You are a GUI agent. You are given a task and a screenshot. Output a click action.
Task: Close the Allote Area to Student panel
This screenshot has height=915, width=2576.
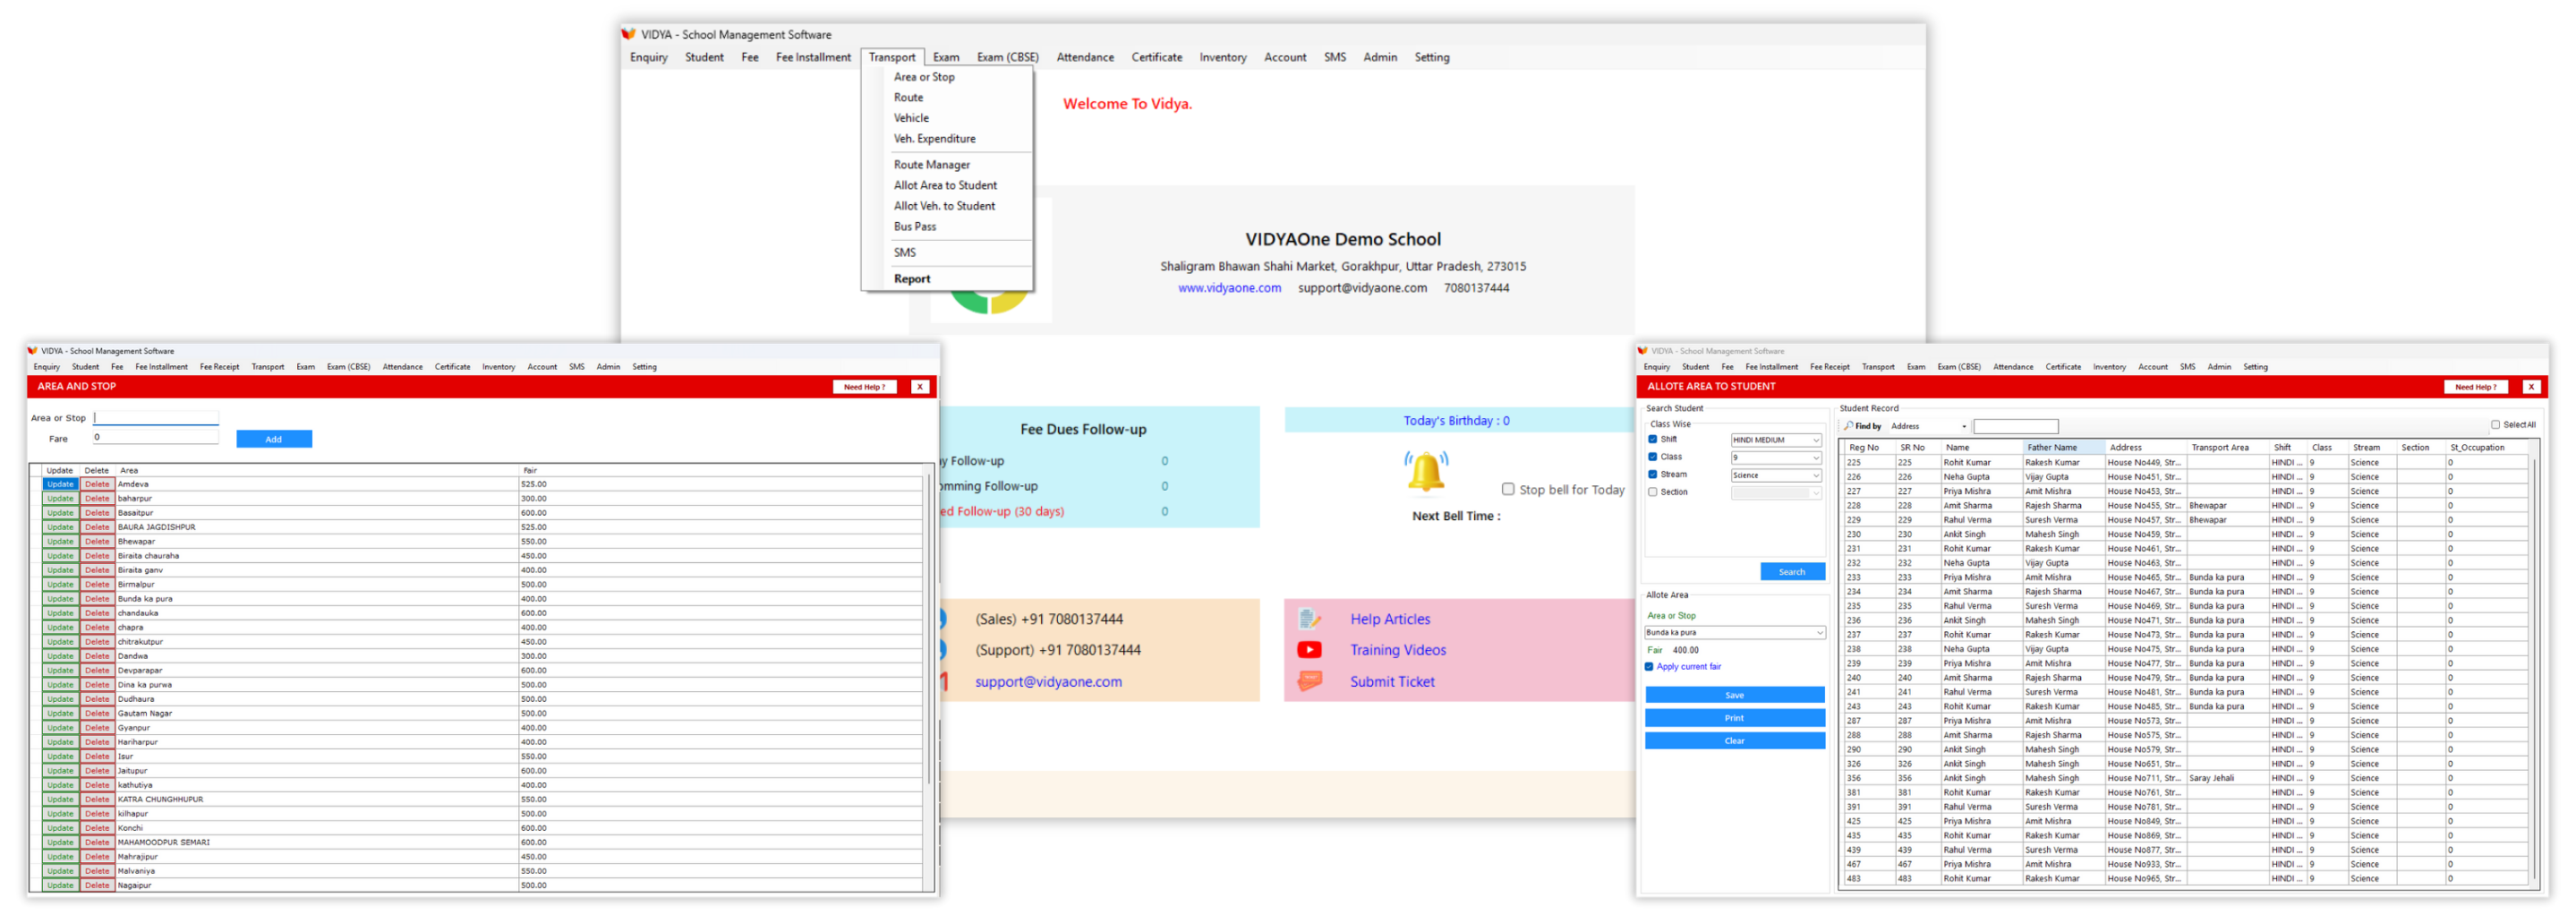pos(2531,387)
